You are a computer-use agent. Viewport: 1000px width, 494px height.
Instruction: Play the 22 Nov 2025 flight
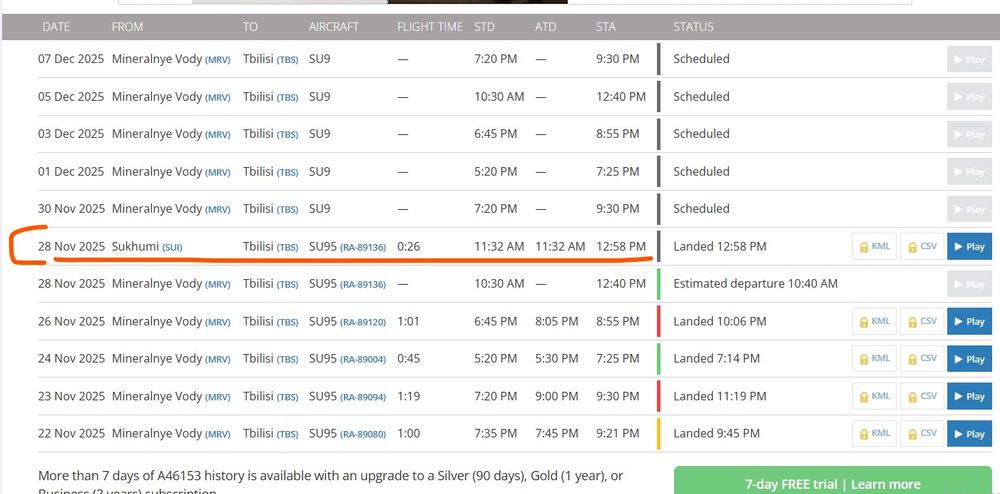[969, 433]
